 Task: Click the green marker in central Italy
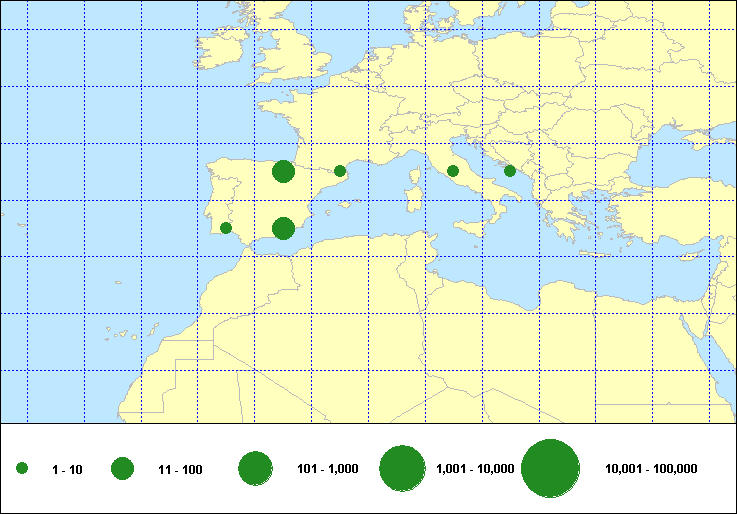[x=453, y=171]
